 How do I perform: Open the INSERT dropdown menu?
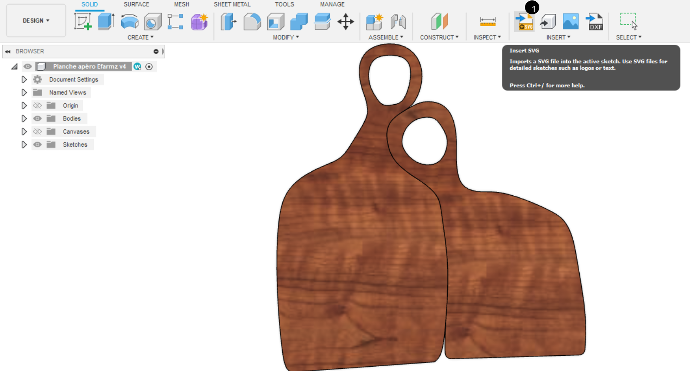(x=558, y=37)
